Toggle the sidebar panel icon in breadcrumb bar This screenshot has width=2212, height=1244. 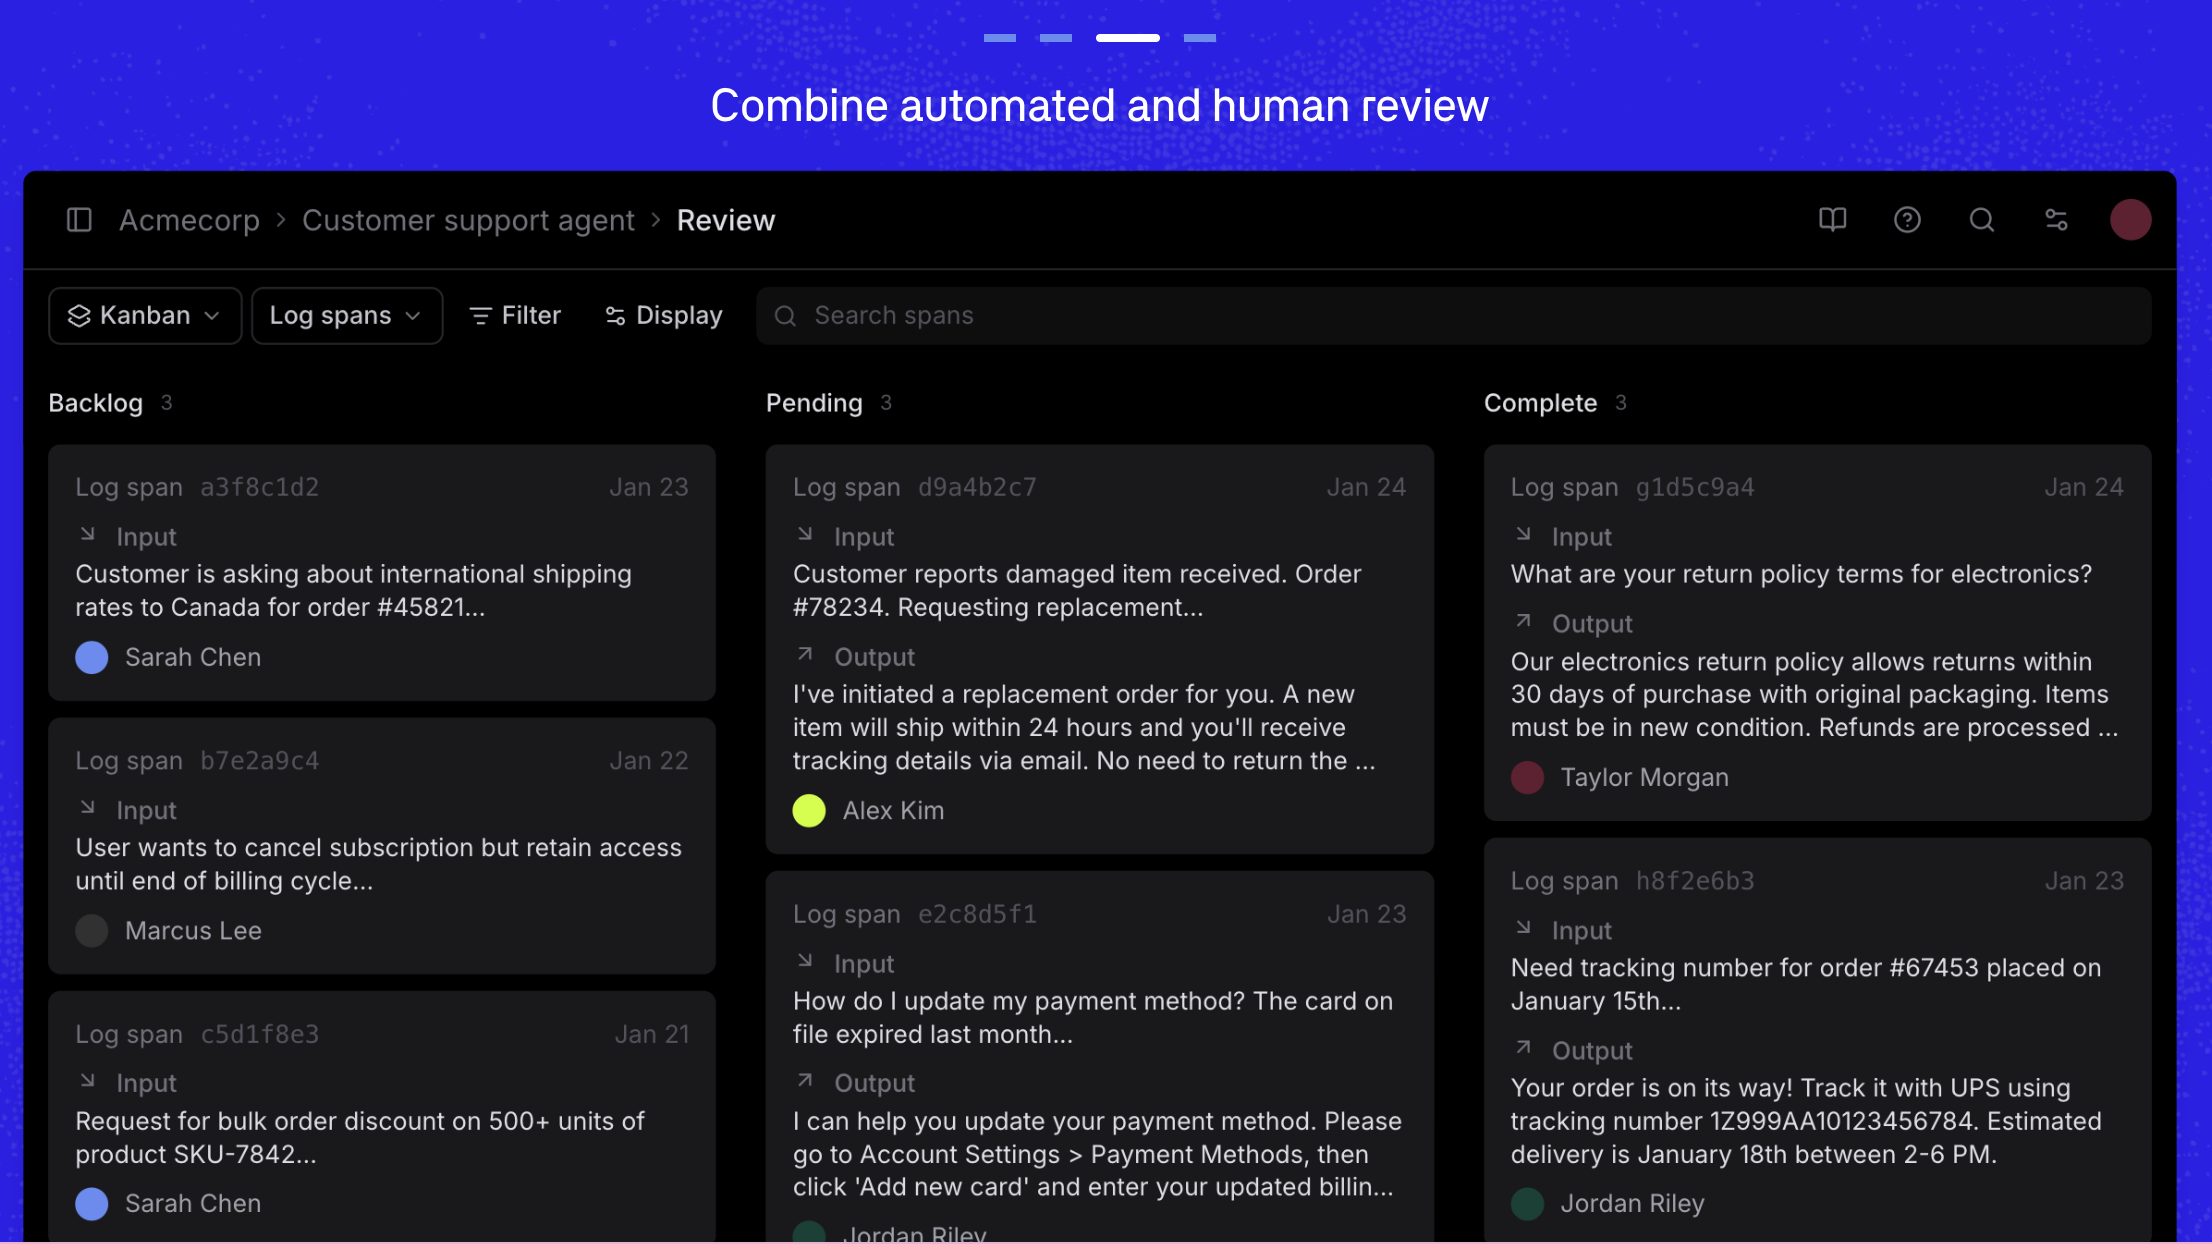click(x=78, y=220)
